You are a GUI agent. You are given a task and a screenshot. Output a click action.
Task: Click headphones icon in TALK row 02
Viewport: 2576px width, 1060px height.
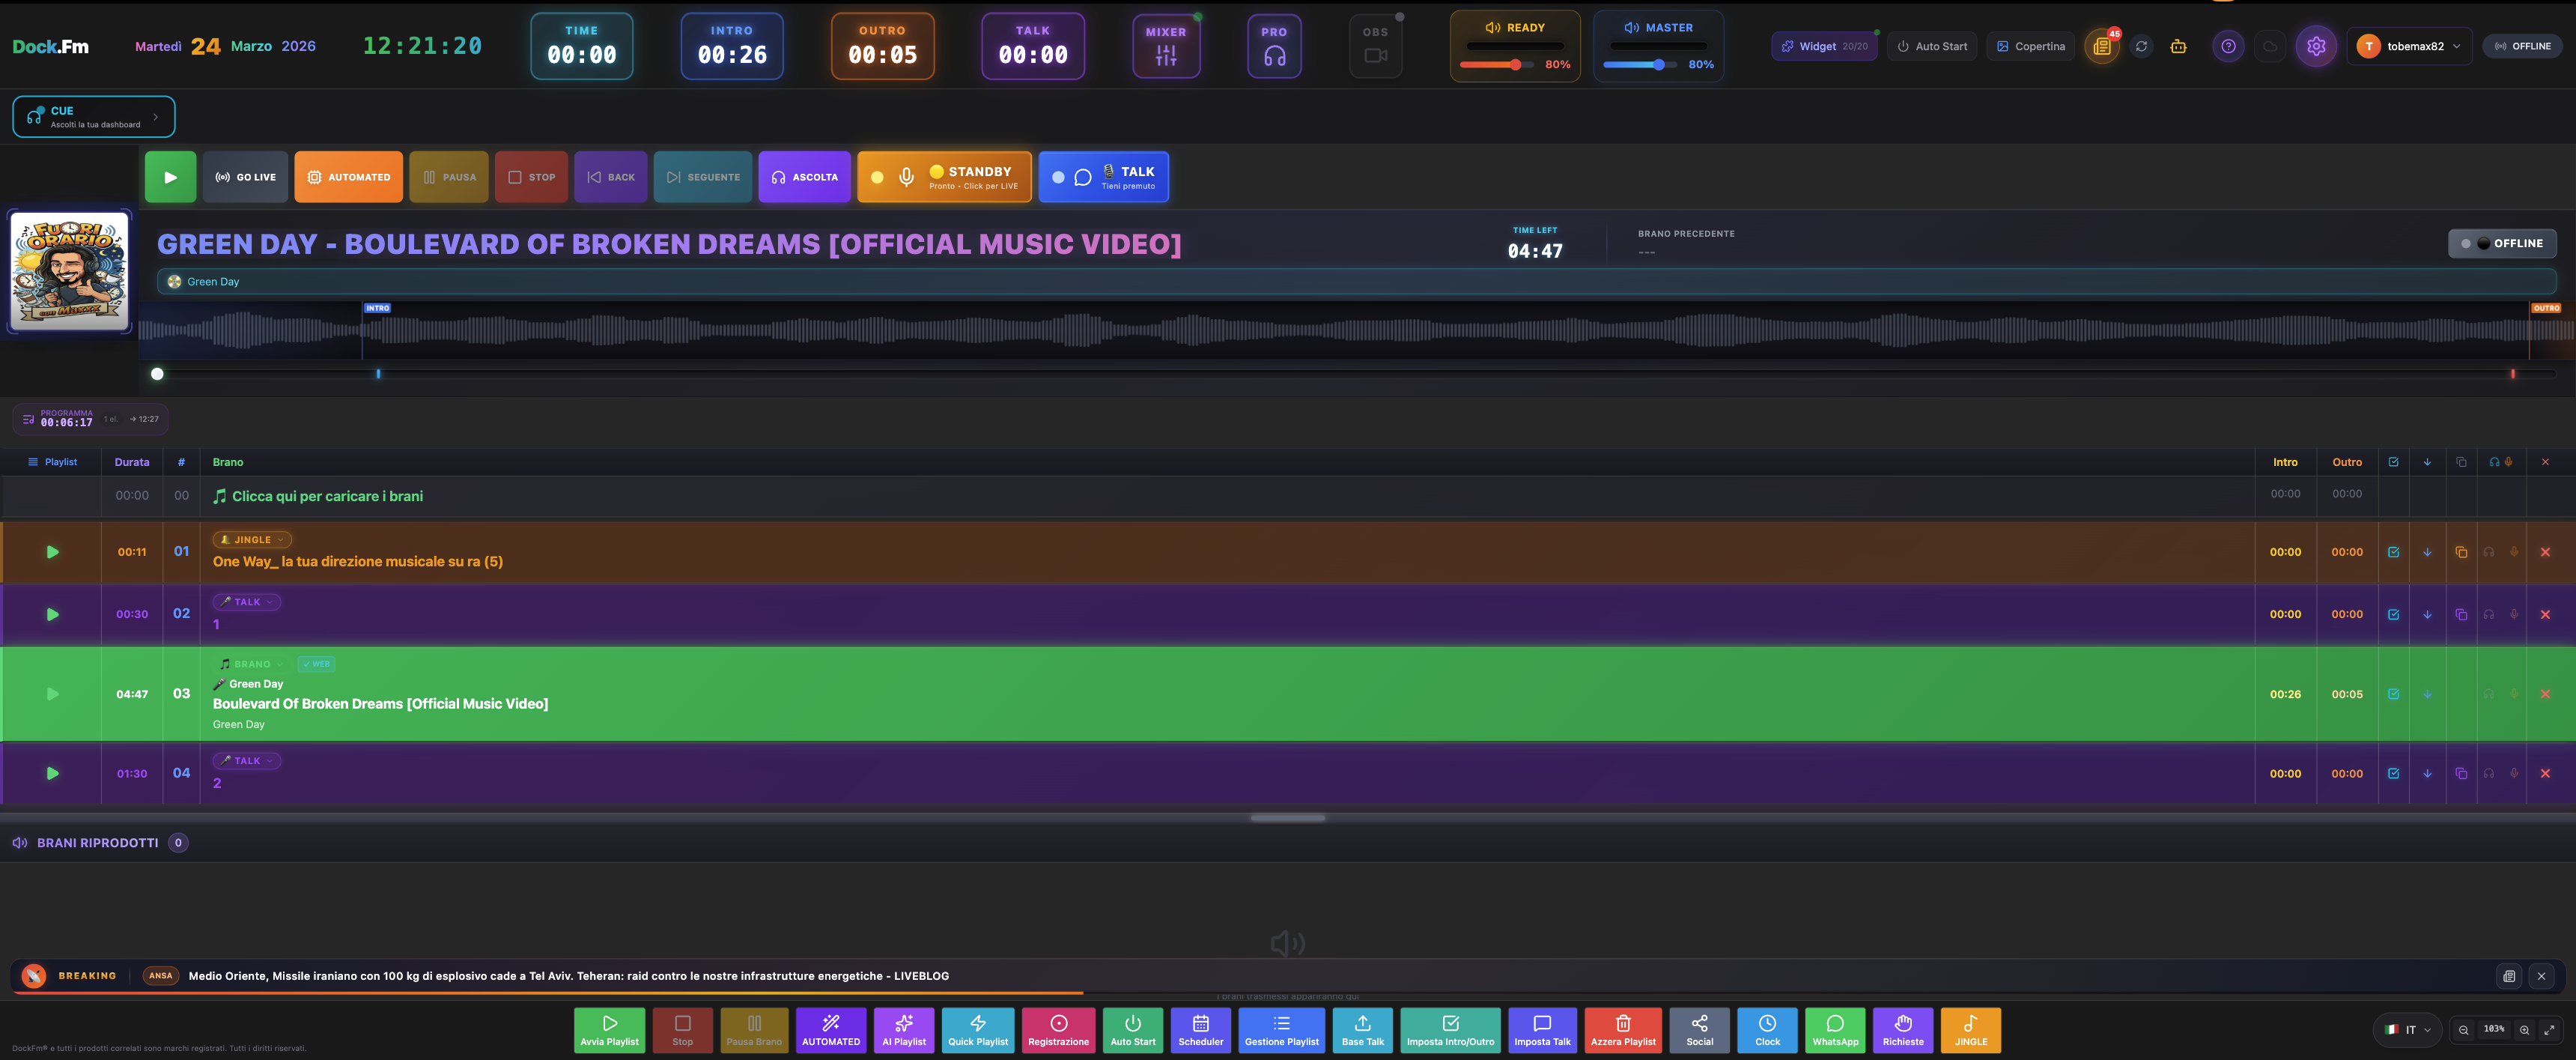point(2489,614)
